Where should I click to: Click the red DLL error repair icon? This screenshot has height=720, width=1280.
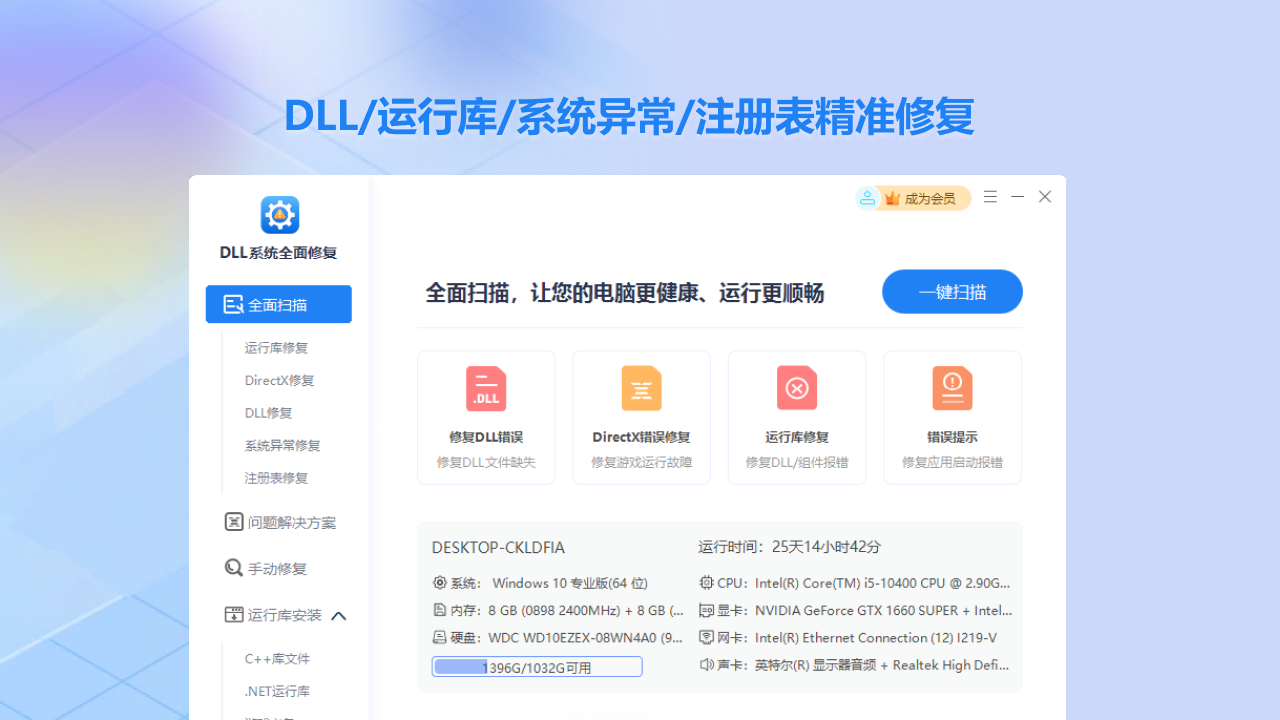486,389
